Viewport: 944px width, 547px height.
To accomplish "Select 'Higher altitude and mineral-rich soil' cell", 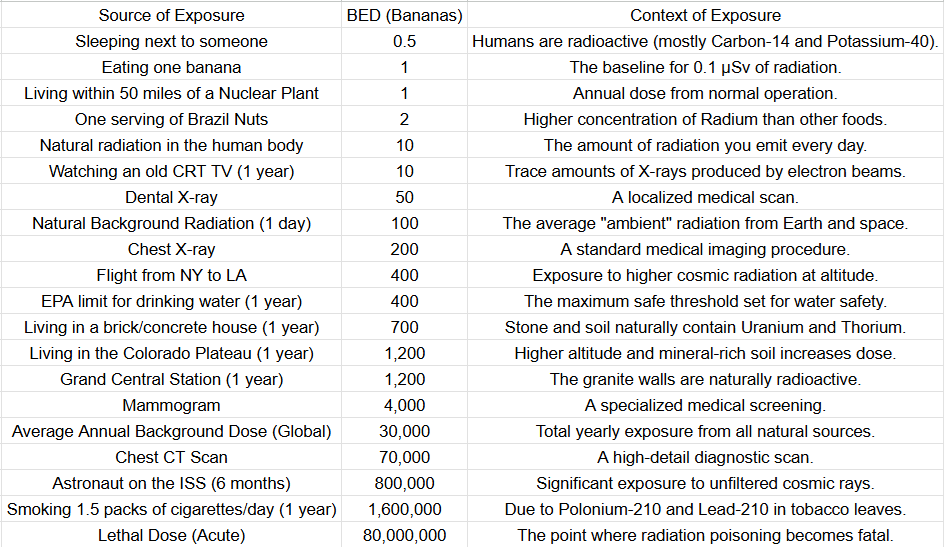I will (x=705, y=353).
